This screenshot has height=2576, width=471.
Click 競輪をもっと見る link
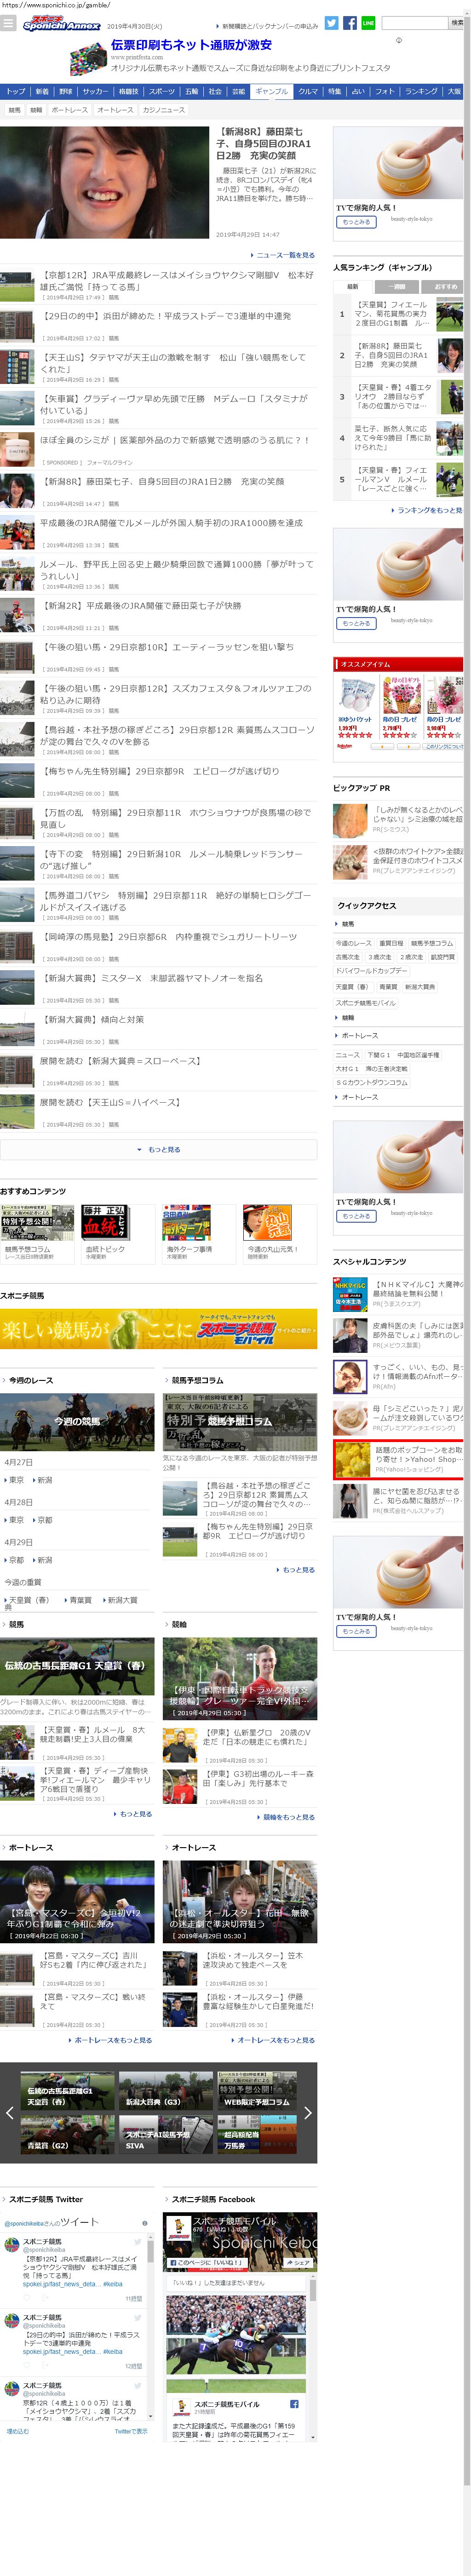[x=286, y=1817]
